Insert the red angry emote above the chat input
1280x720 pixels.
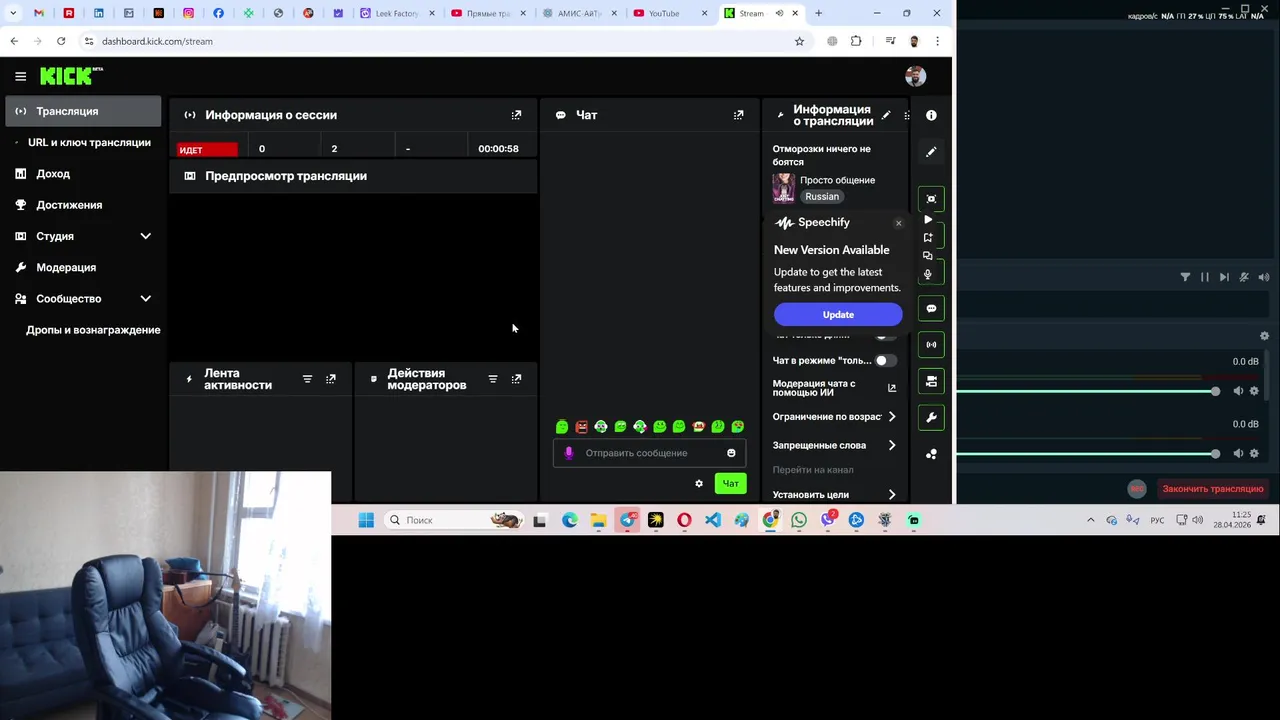(x=581, y=427)
